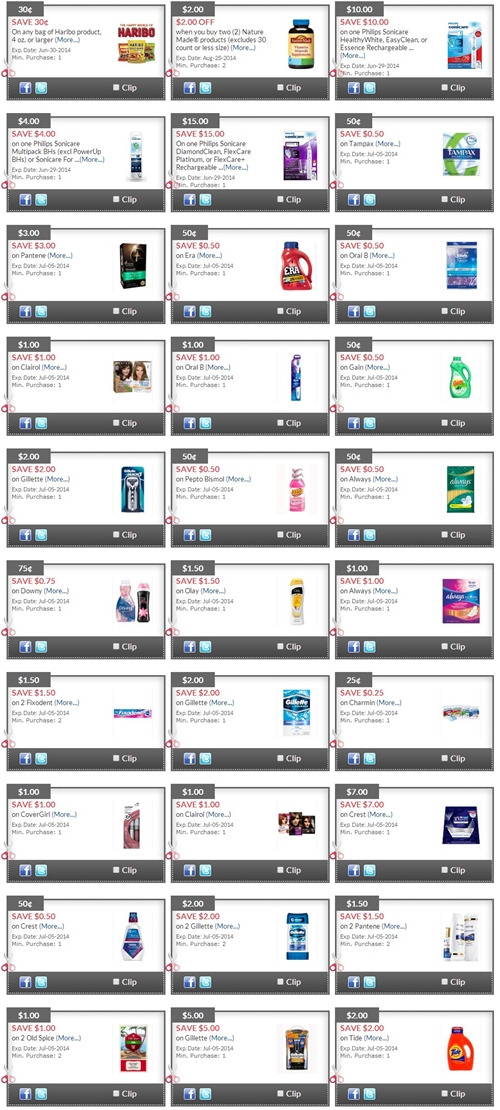Clip the Old Spice coupon checkbox
Image resolution: width=500 pixels, height=1110 pixels.
click(x=116, y=1094)
